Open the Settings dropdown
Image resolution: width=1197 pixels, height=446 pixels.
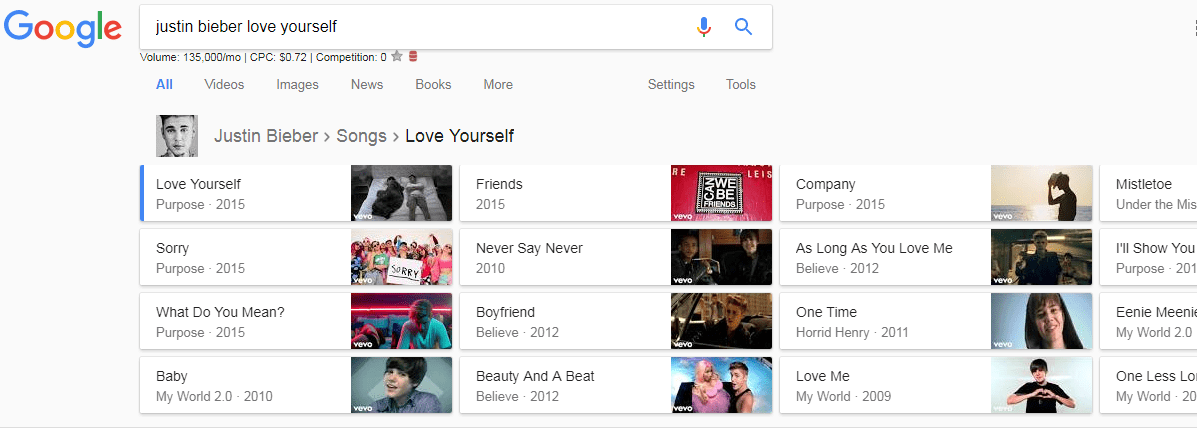pyautogui.click(x=671, y=85)
